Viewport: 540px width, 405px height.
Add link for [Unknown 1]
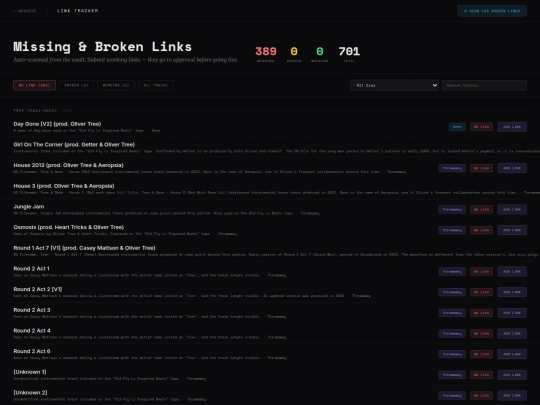[x=512, y=375]
